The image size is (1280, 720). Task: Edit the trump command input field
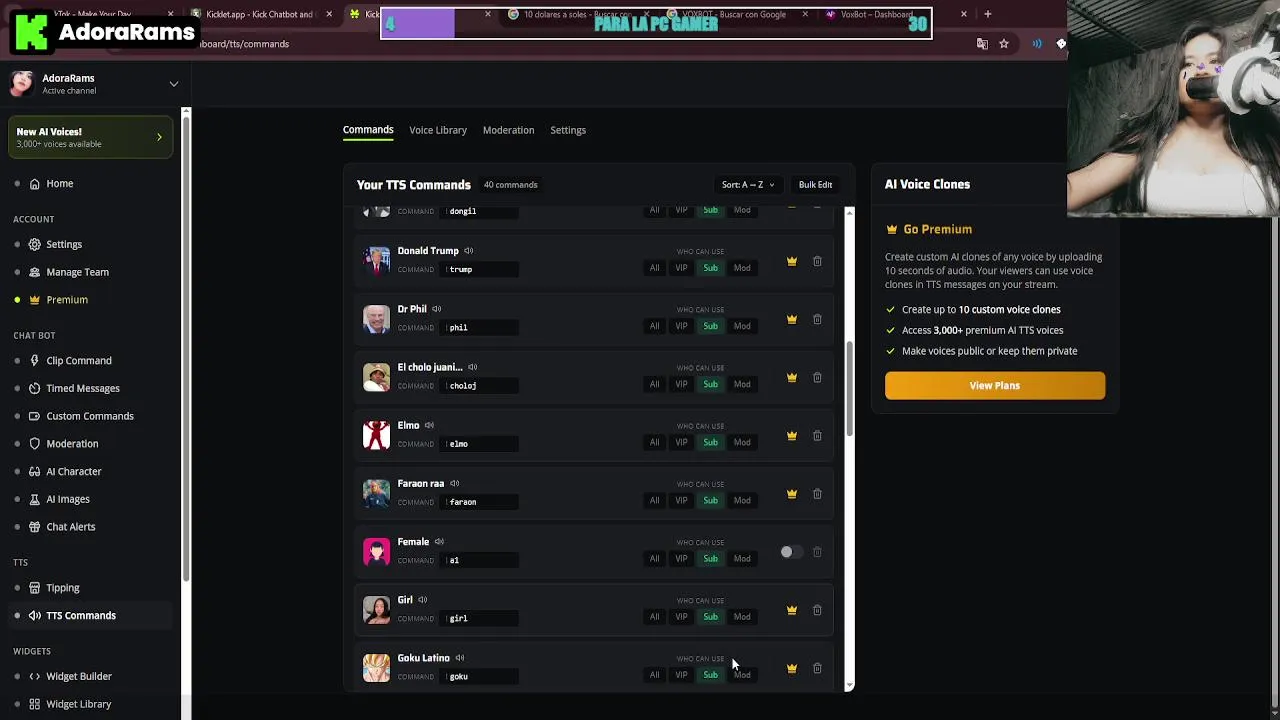482,269
